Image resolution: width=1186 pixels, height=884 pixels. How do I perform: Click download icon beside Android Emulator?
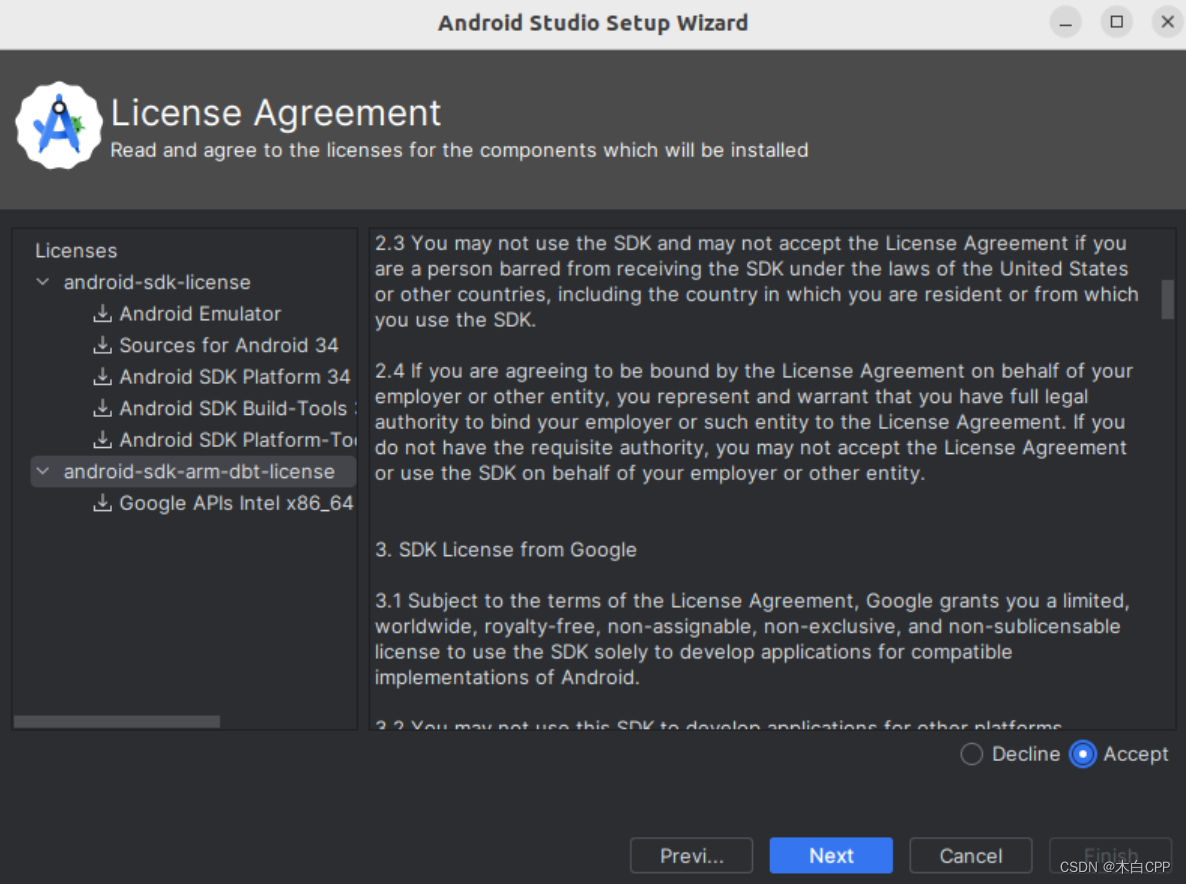coord(102,313)
